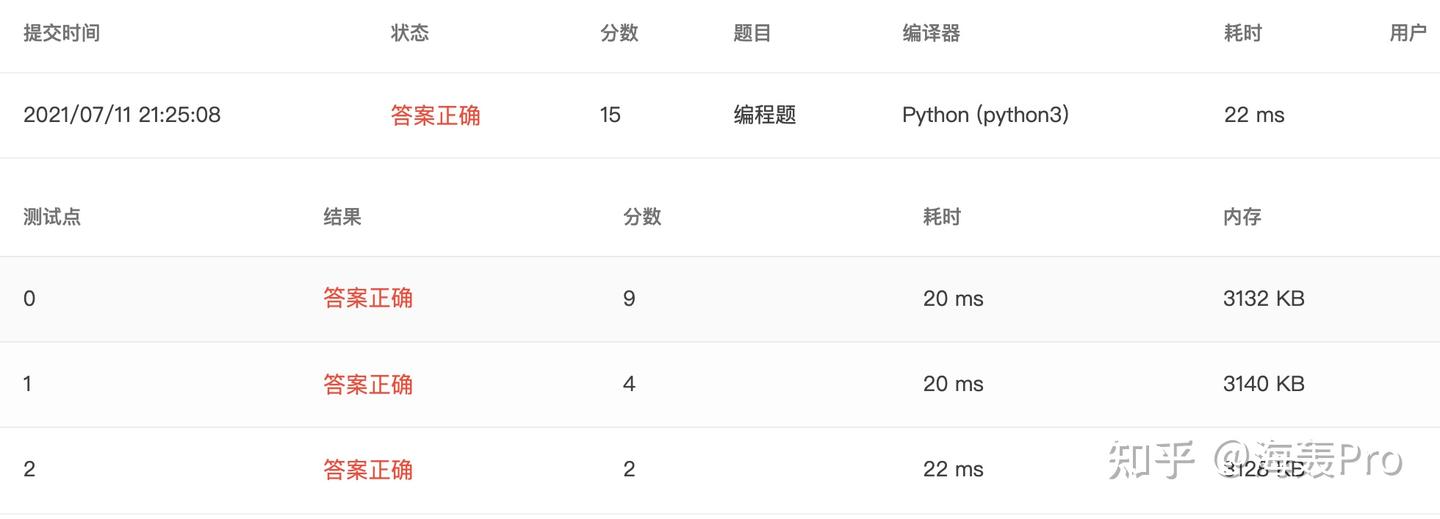1440x519 pixels.
Task: Select the 答案正确 result for test point 0
Action: pyautogui.click(x=368, y=298)
